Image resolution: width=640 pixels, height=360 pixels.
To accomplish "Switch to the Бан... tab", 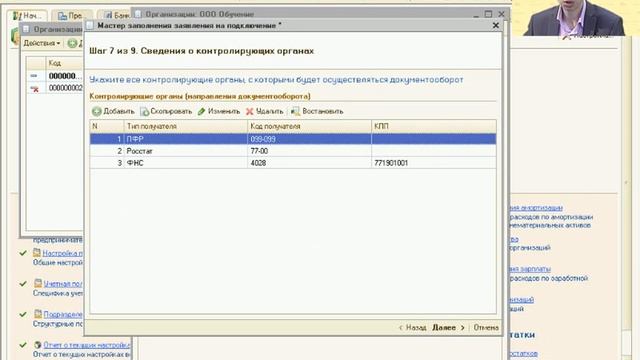I will pyautogui.click(x=117, y=16).
